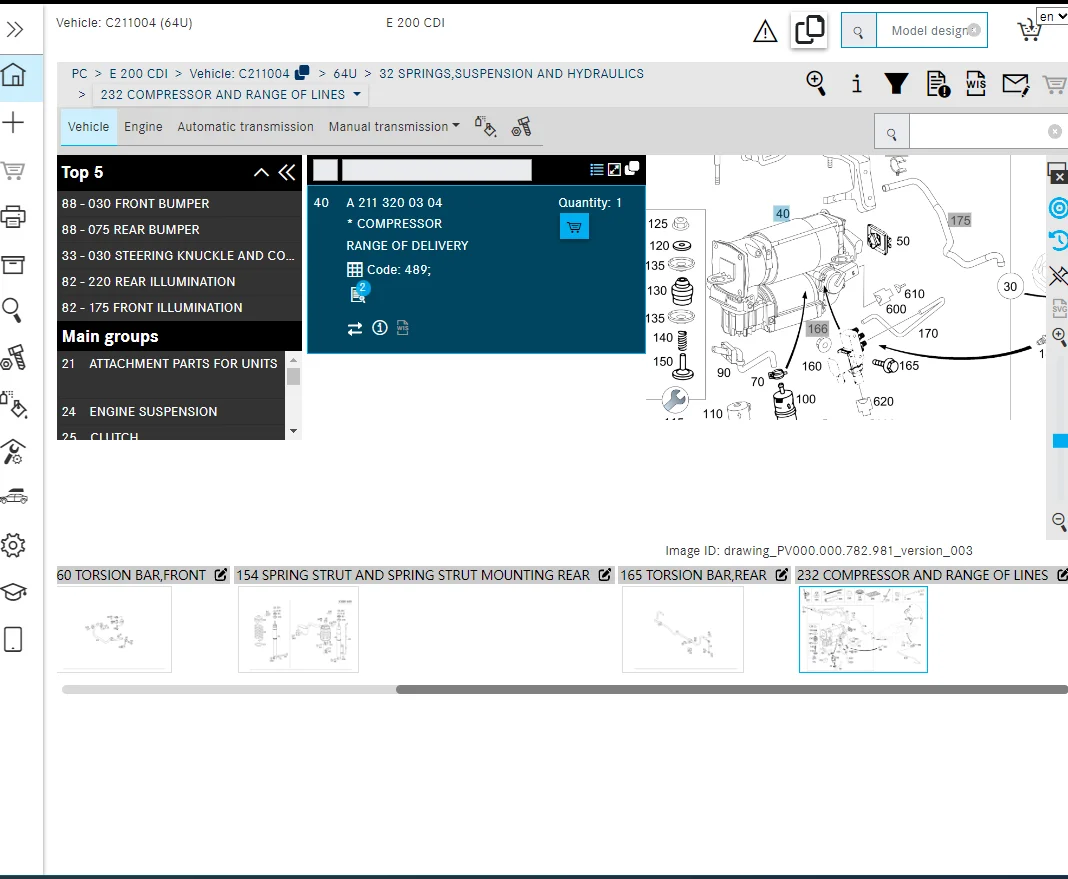The width and height of the screenshot is (1068, 879).
Task: Select the Vehicle tab
Action: point(89,127)
